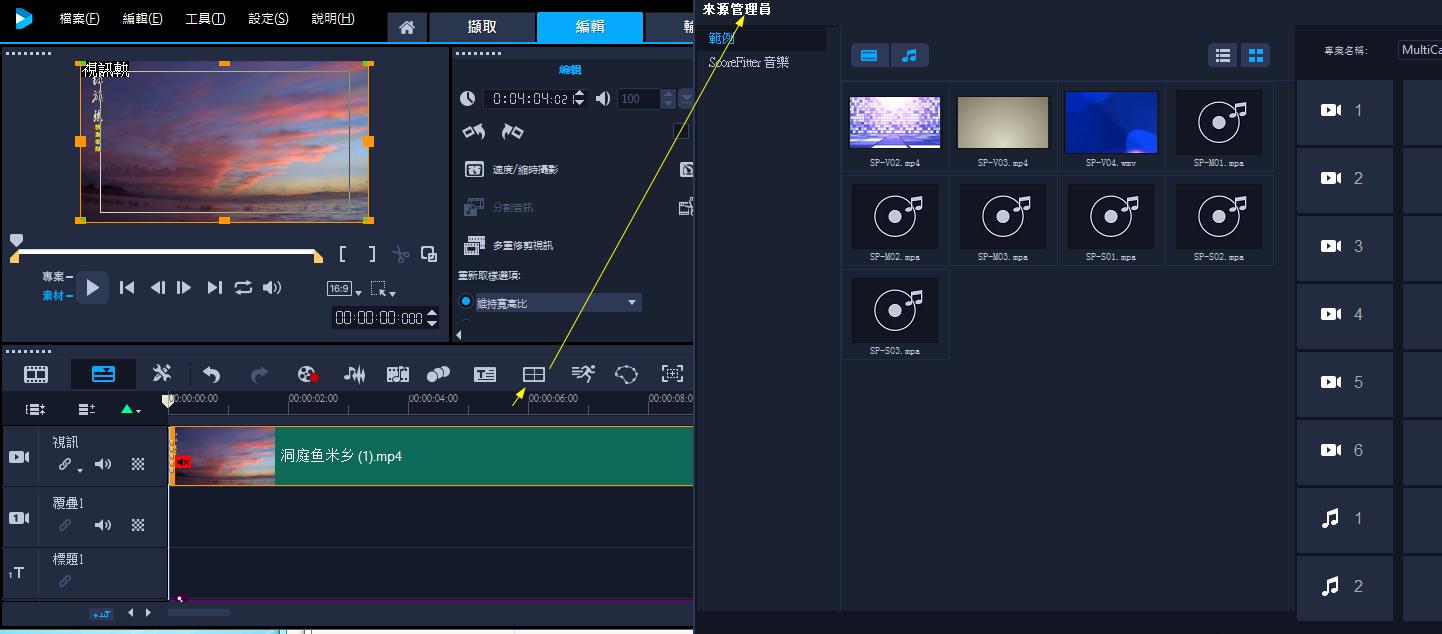The height and width of the screenshot is (634, 1442).
Task: Open the sound mixer waveform icon
Action: (354, 375)
